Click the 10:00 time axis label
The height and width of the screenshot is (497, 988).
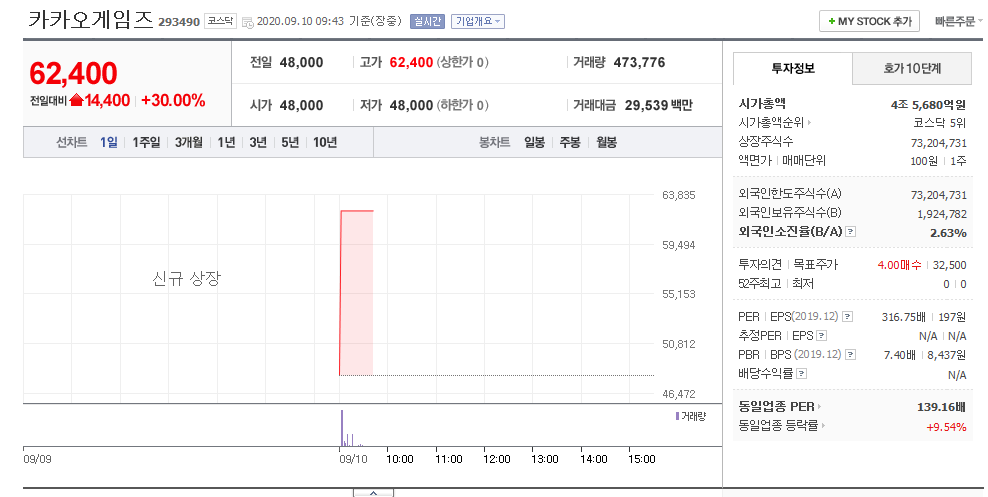(400, 459)
